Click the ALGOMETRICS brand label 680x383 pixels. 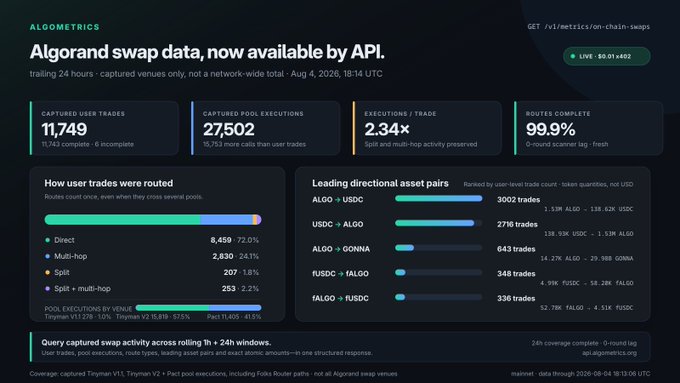65,27
